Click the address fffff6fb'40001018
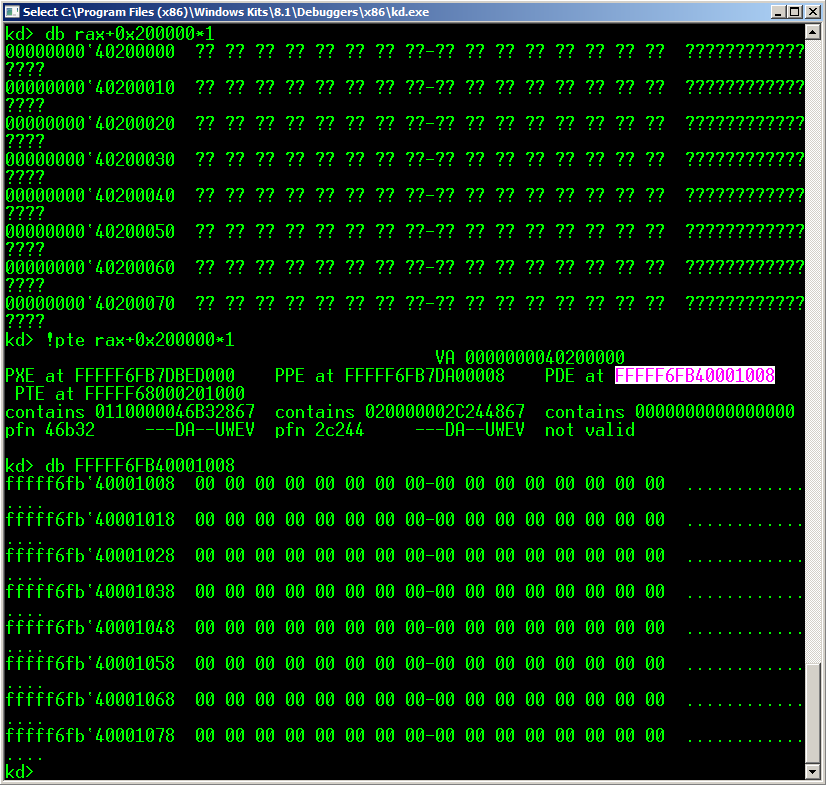Viewport: 827px width, 785px height. 90,520
